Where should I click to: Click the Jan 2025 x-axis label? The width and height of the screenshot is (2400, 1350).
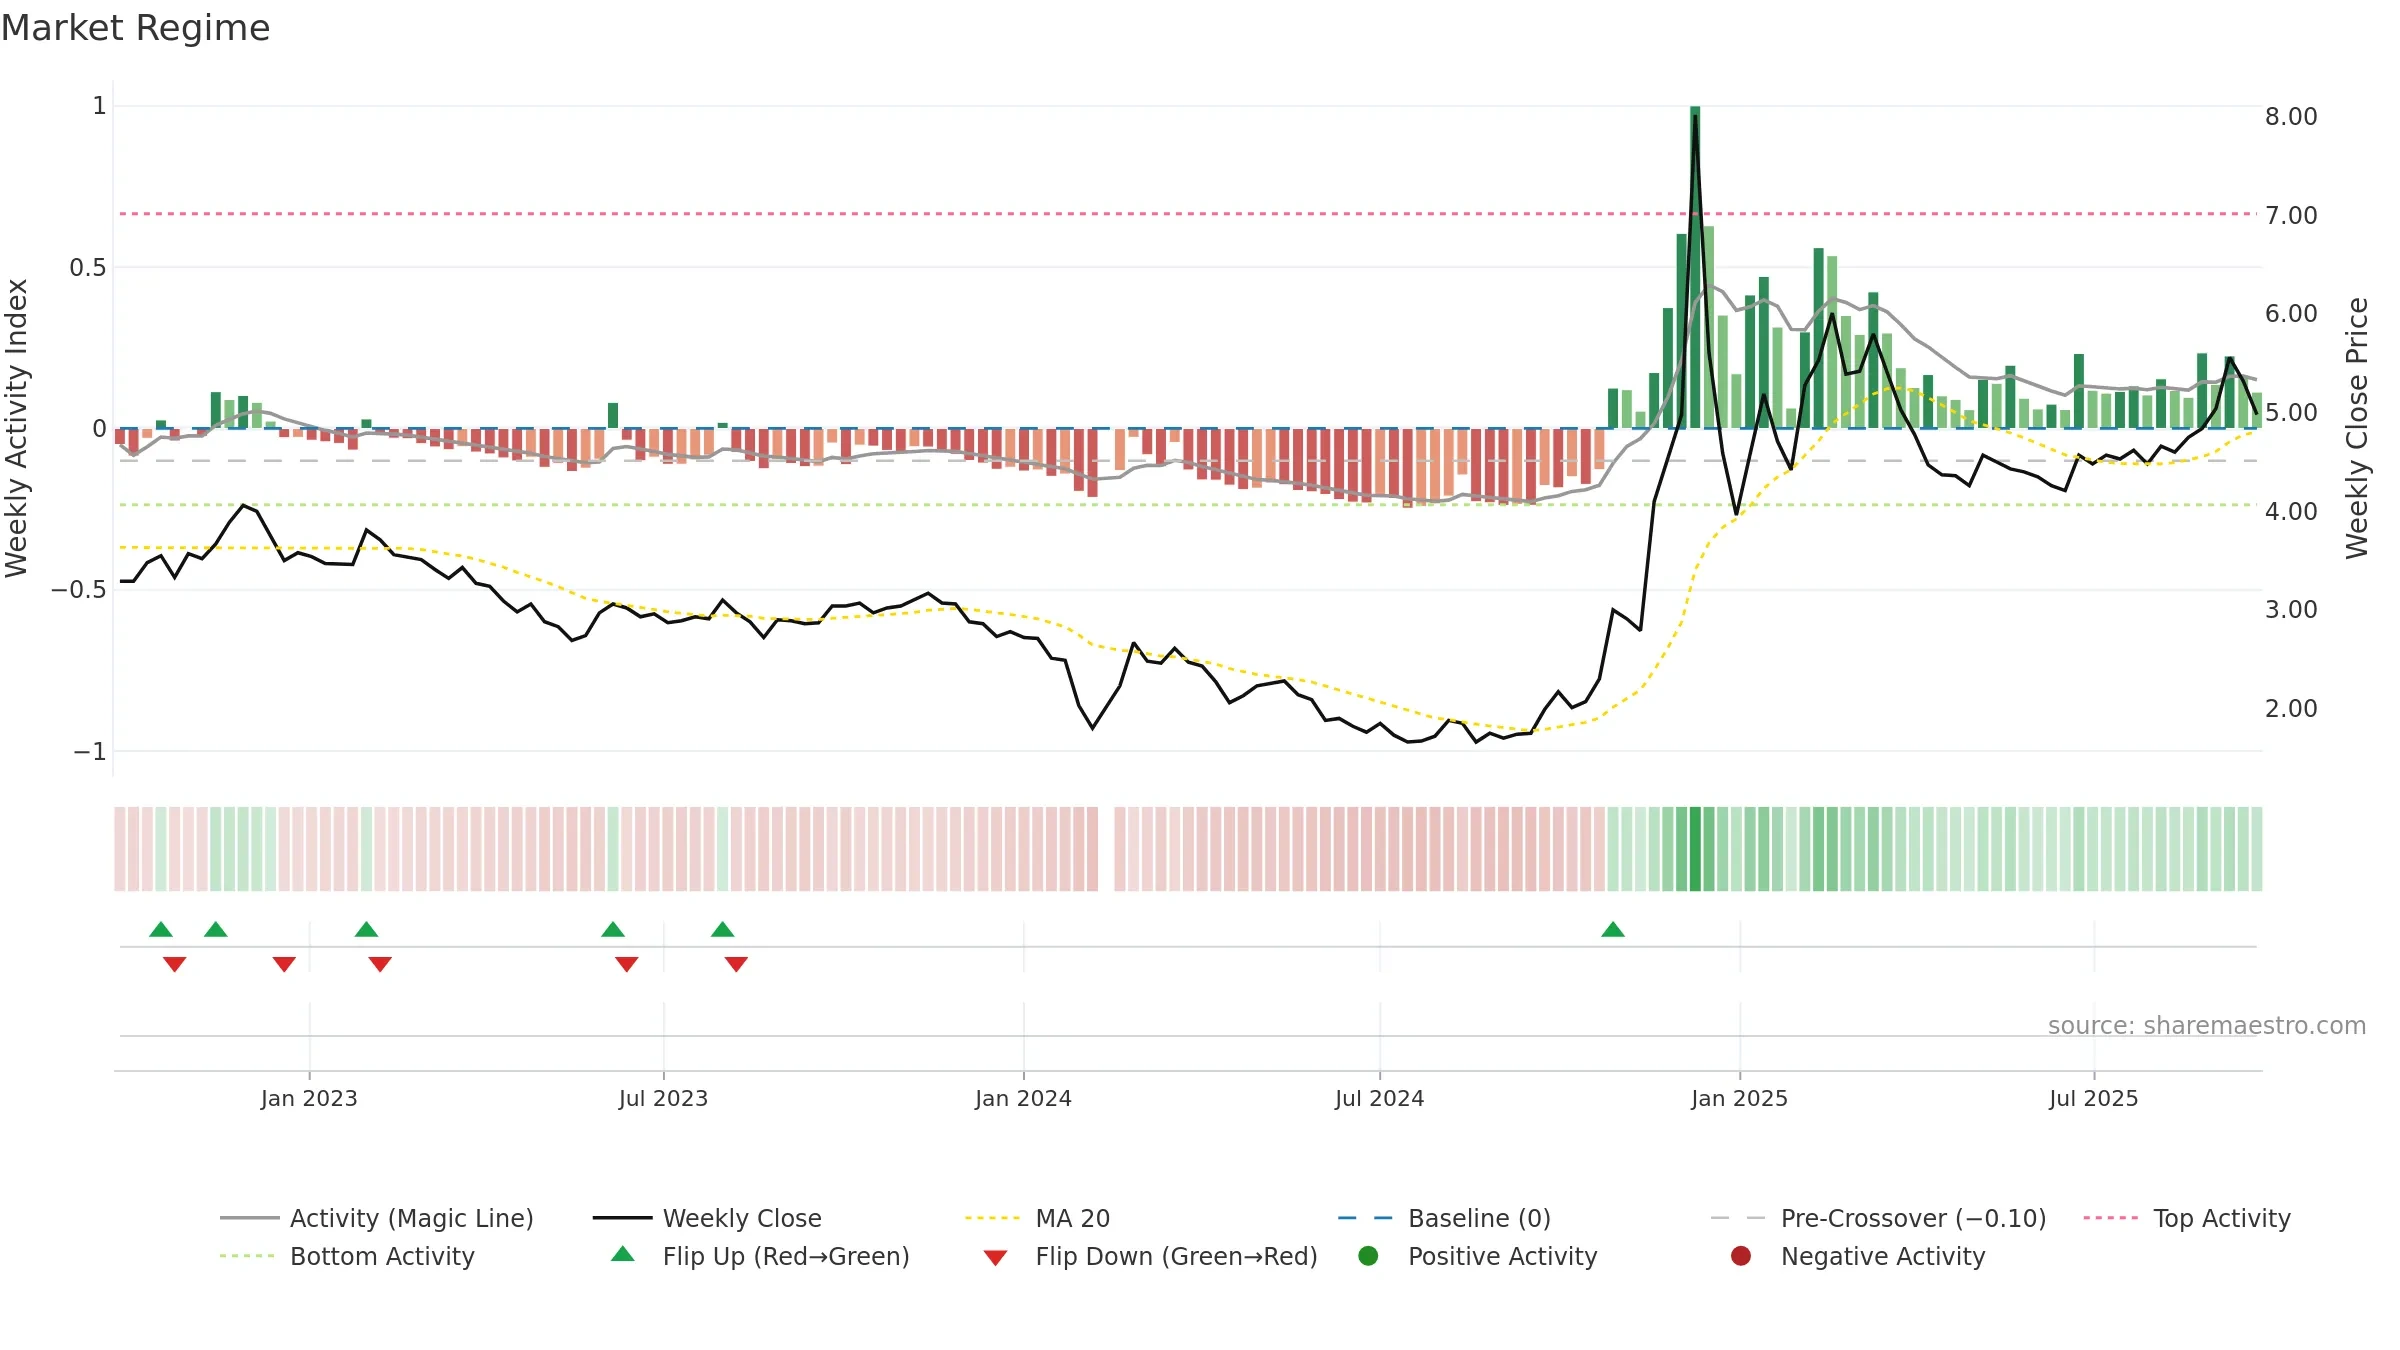(1739, 1098)
